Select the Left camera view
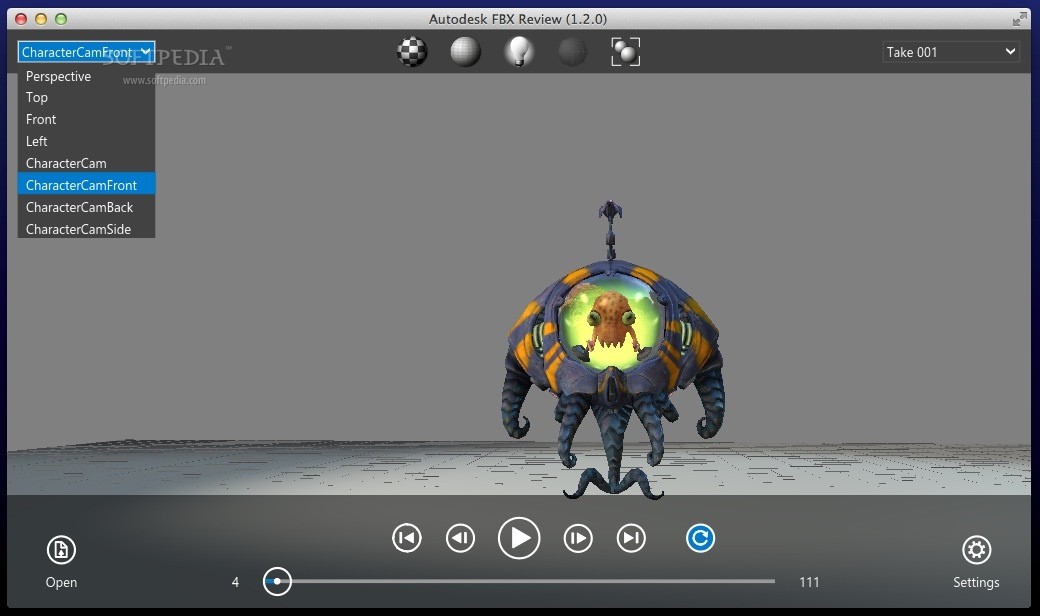 86,141
